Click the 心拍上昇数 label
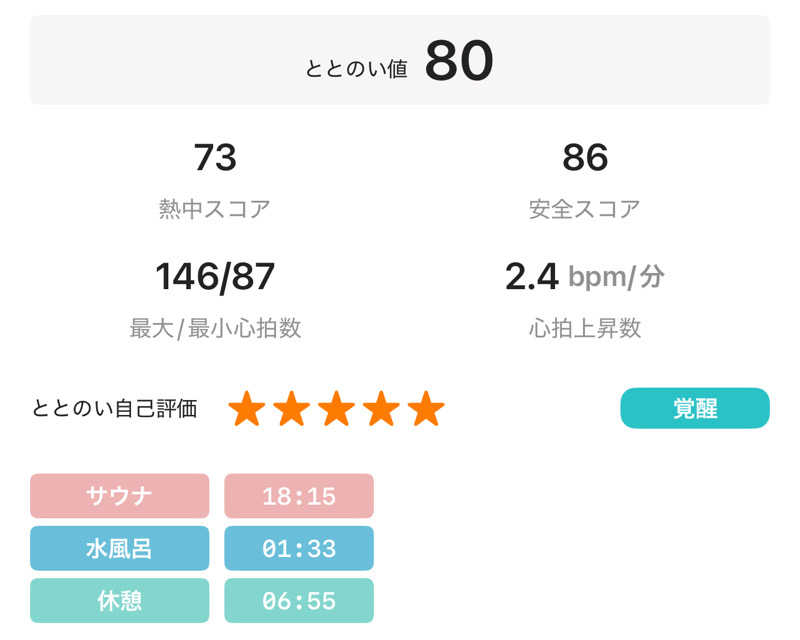Screen dimensions: 800x640 pyautogui.click(x=585, y=328)
